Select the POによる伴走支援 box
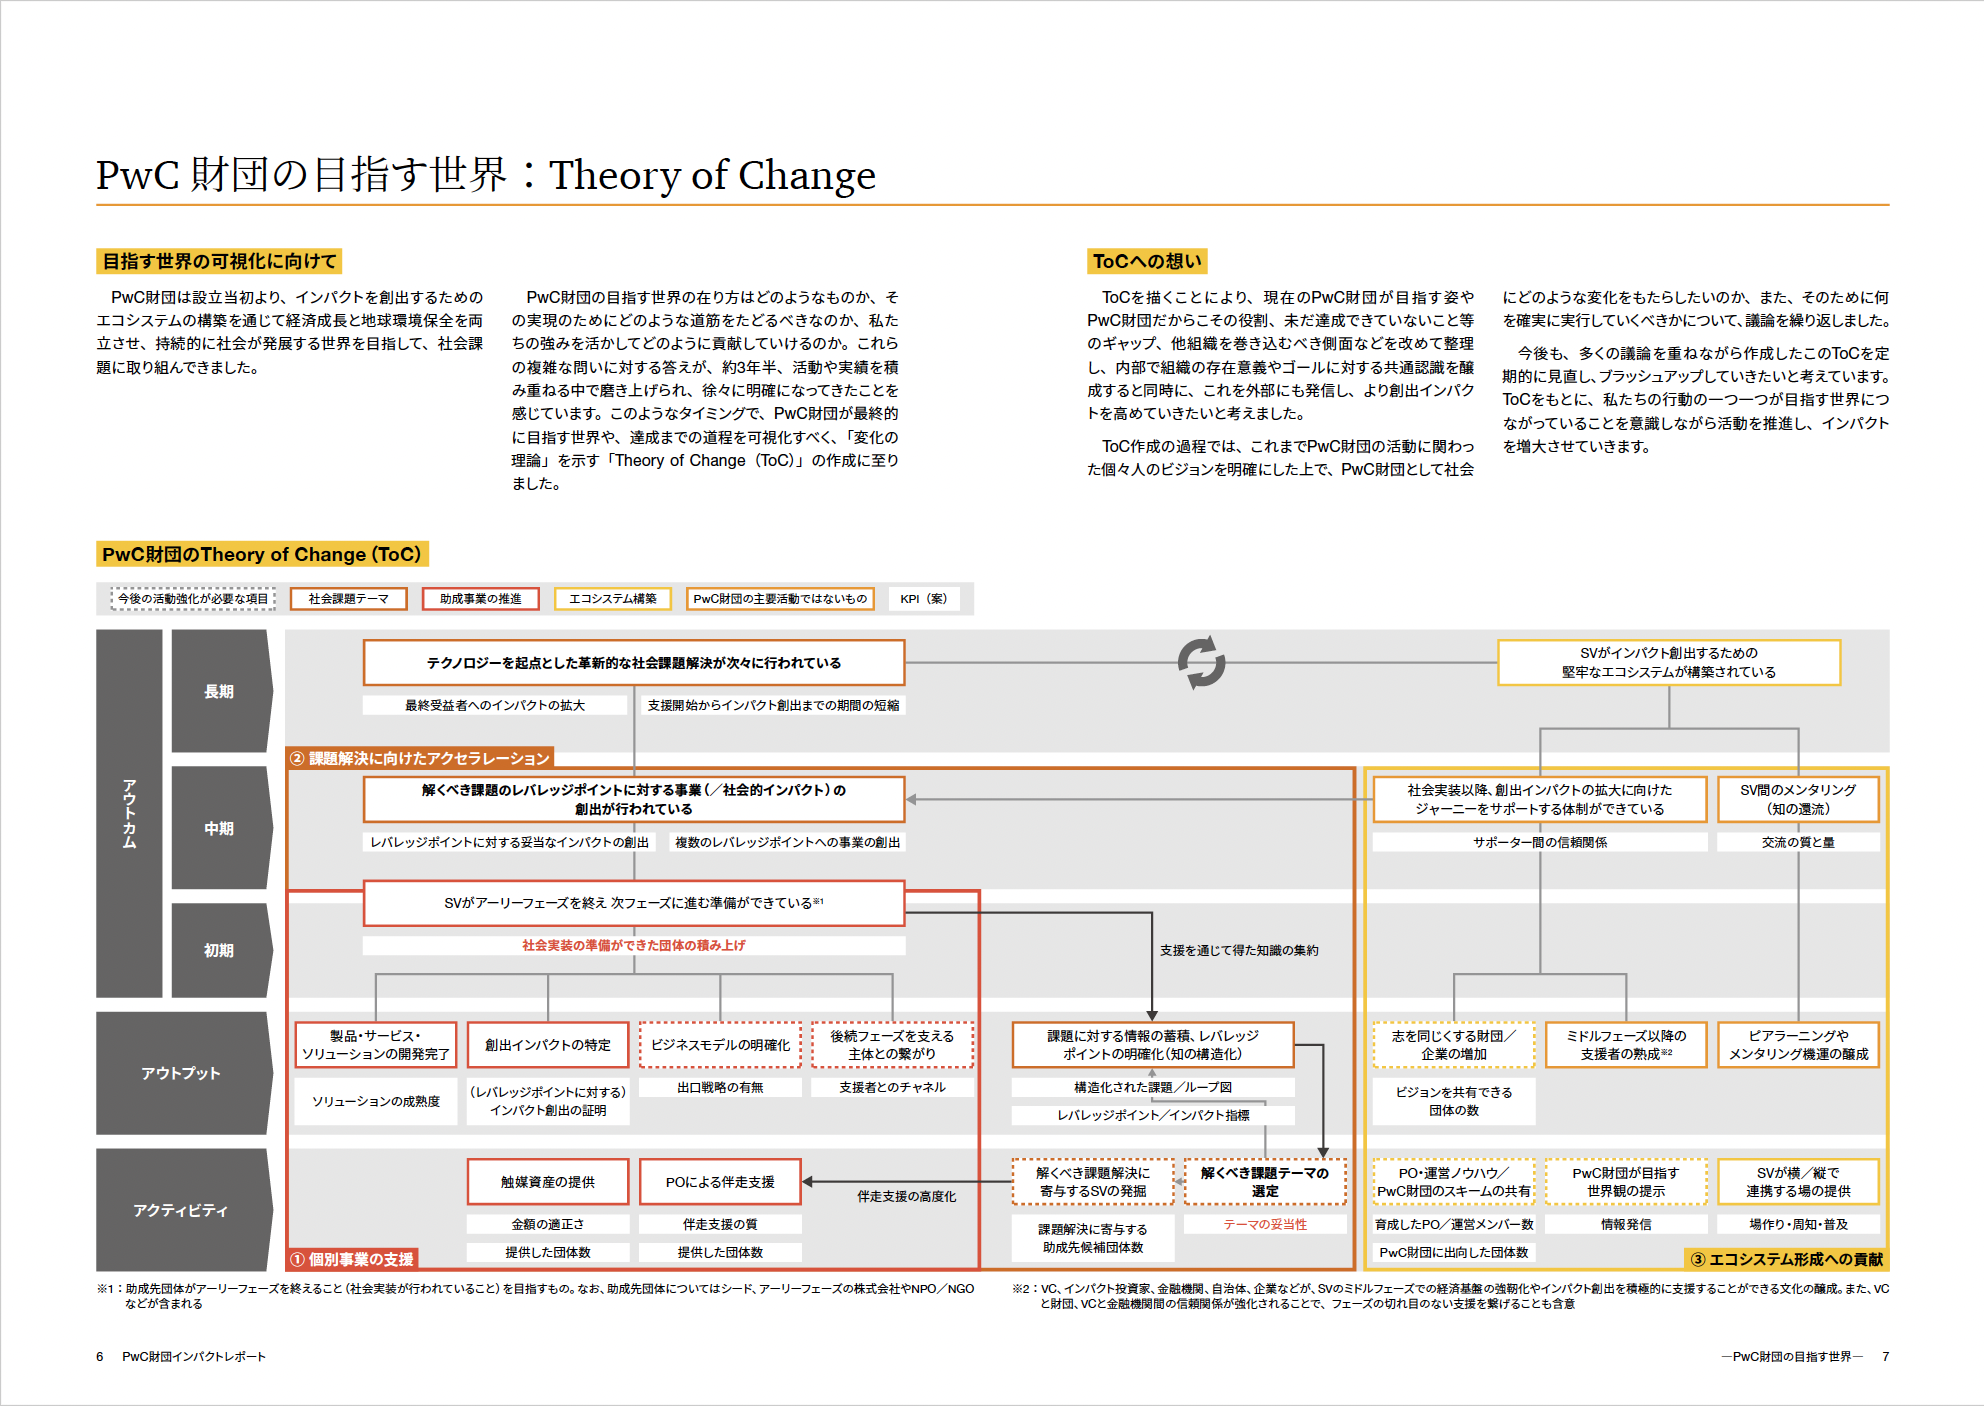The width and height of the screenshot is (1984, 1406). [720, 1182]
